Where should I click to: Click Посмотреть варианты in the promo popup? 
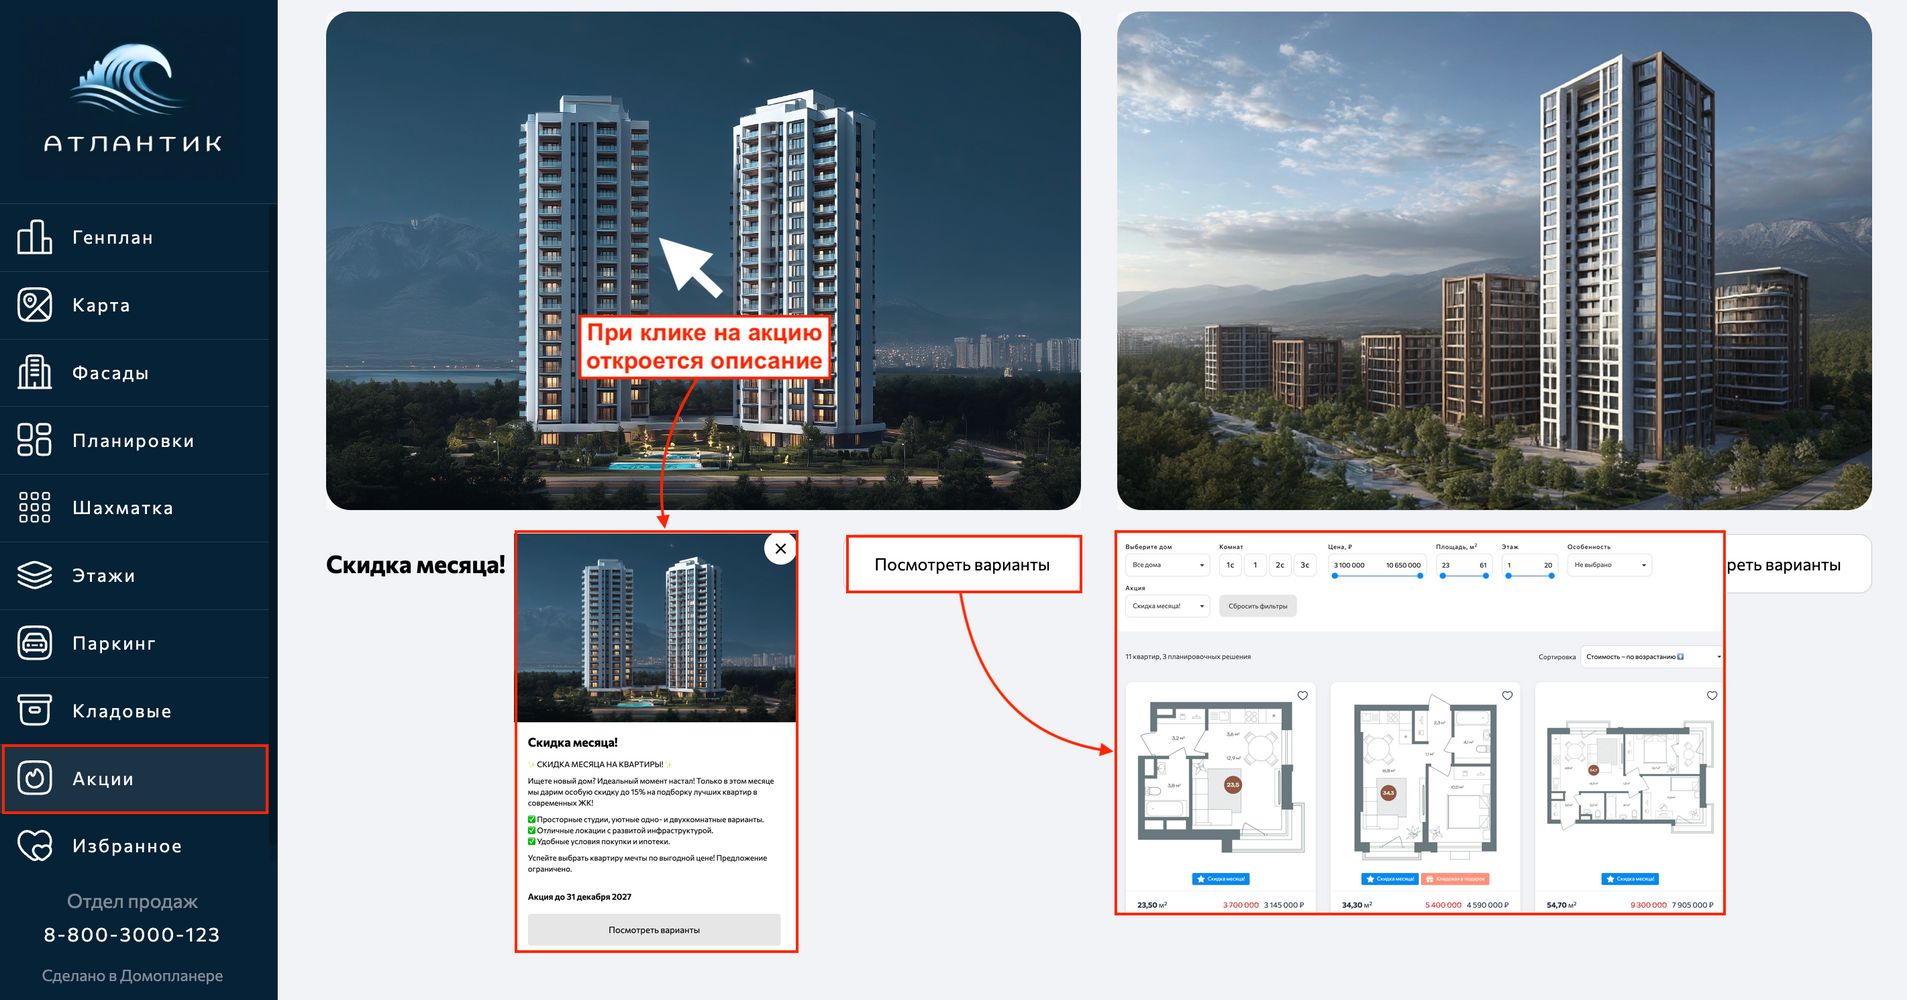point(654,930)
